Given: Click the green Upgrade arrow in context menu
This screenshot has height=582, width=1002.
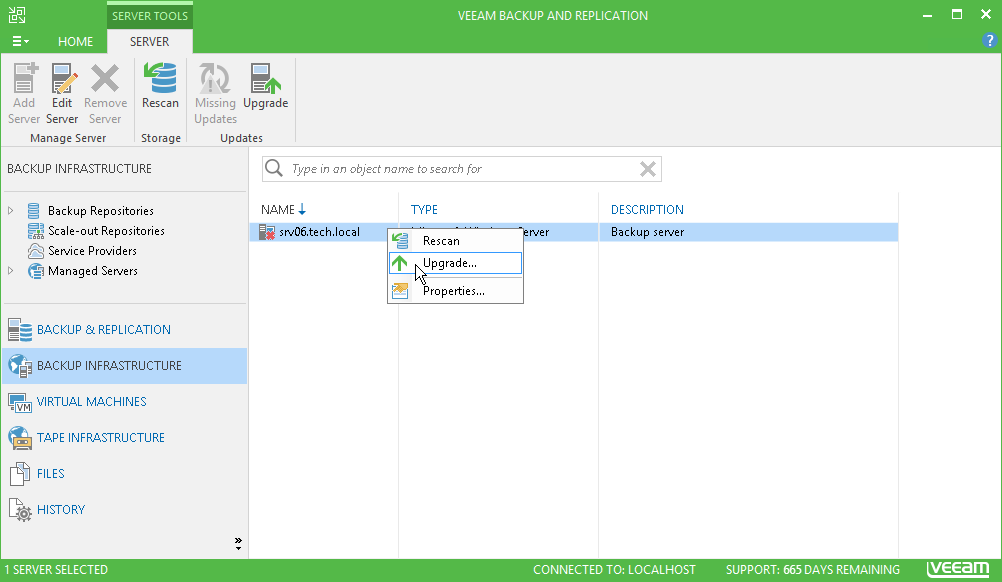Looking at the screenshot, I should [400, 263].
